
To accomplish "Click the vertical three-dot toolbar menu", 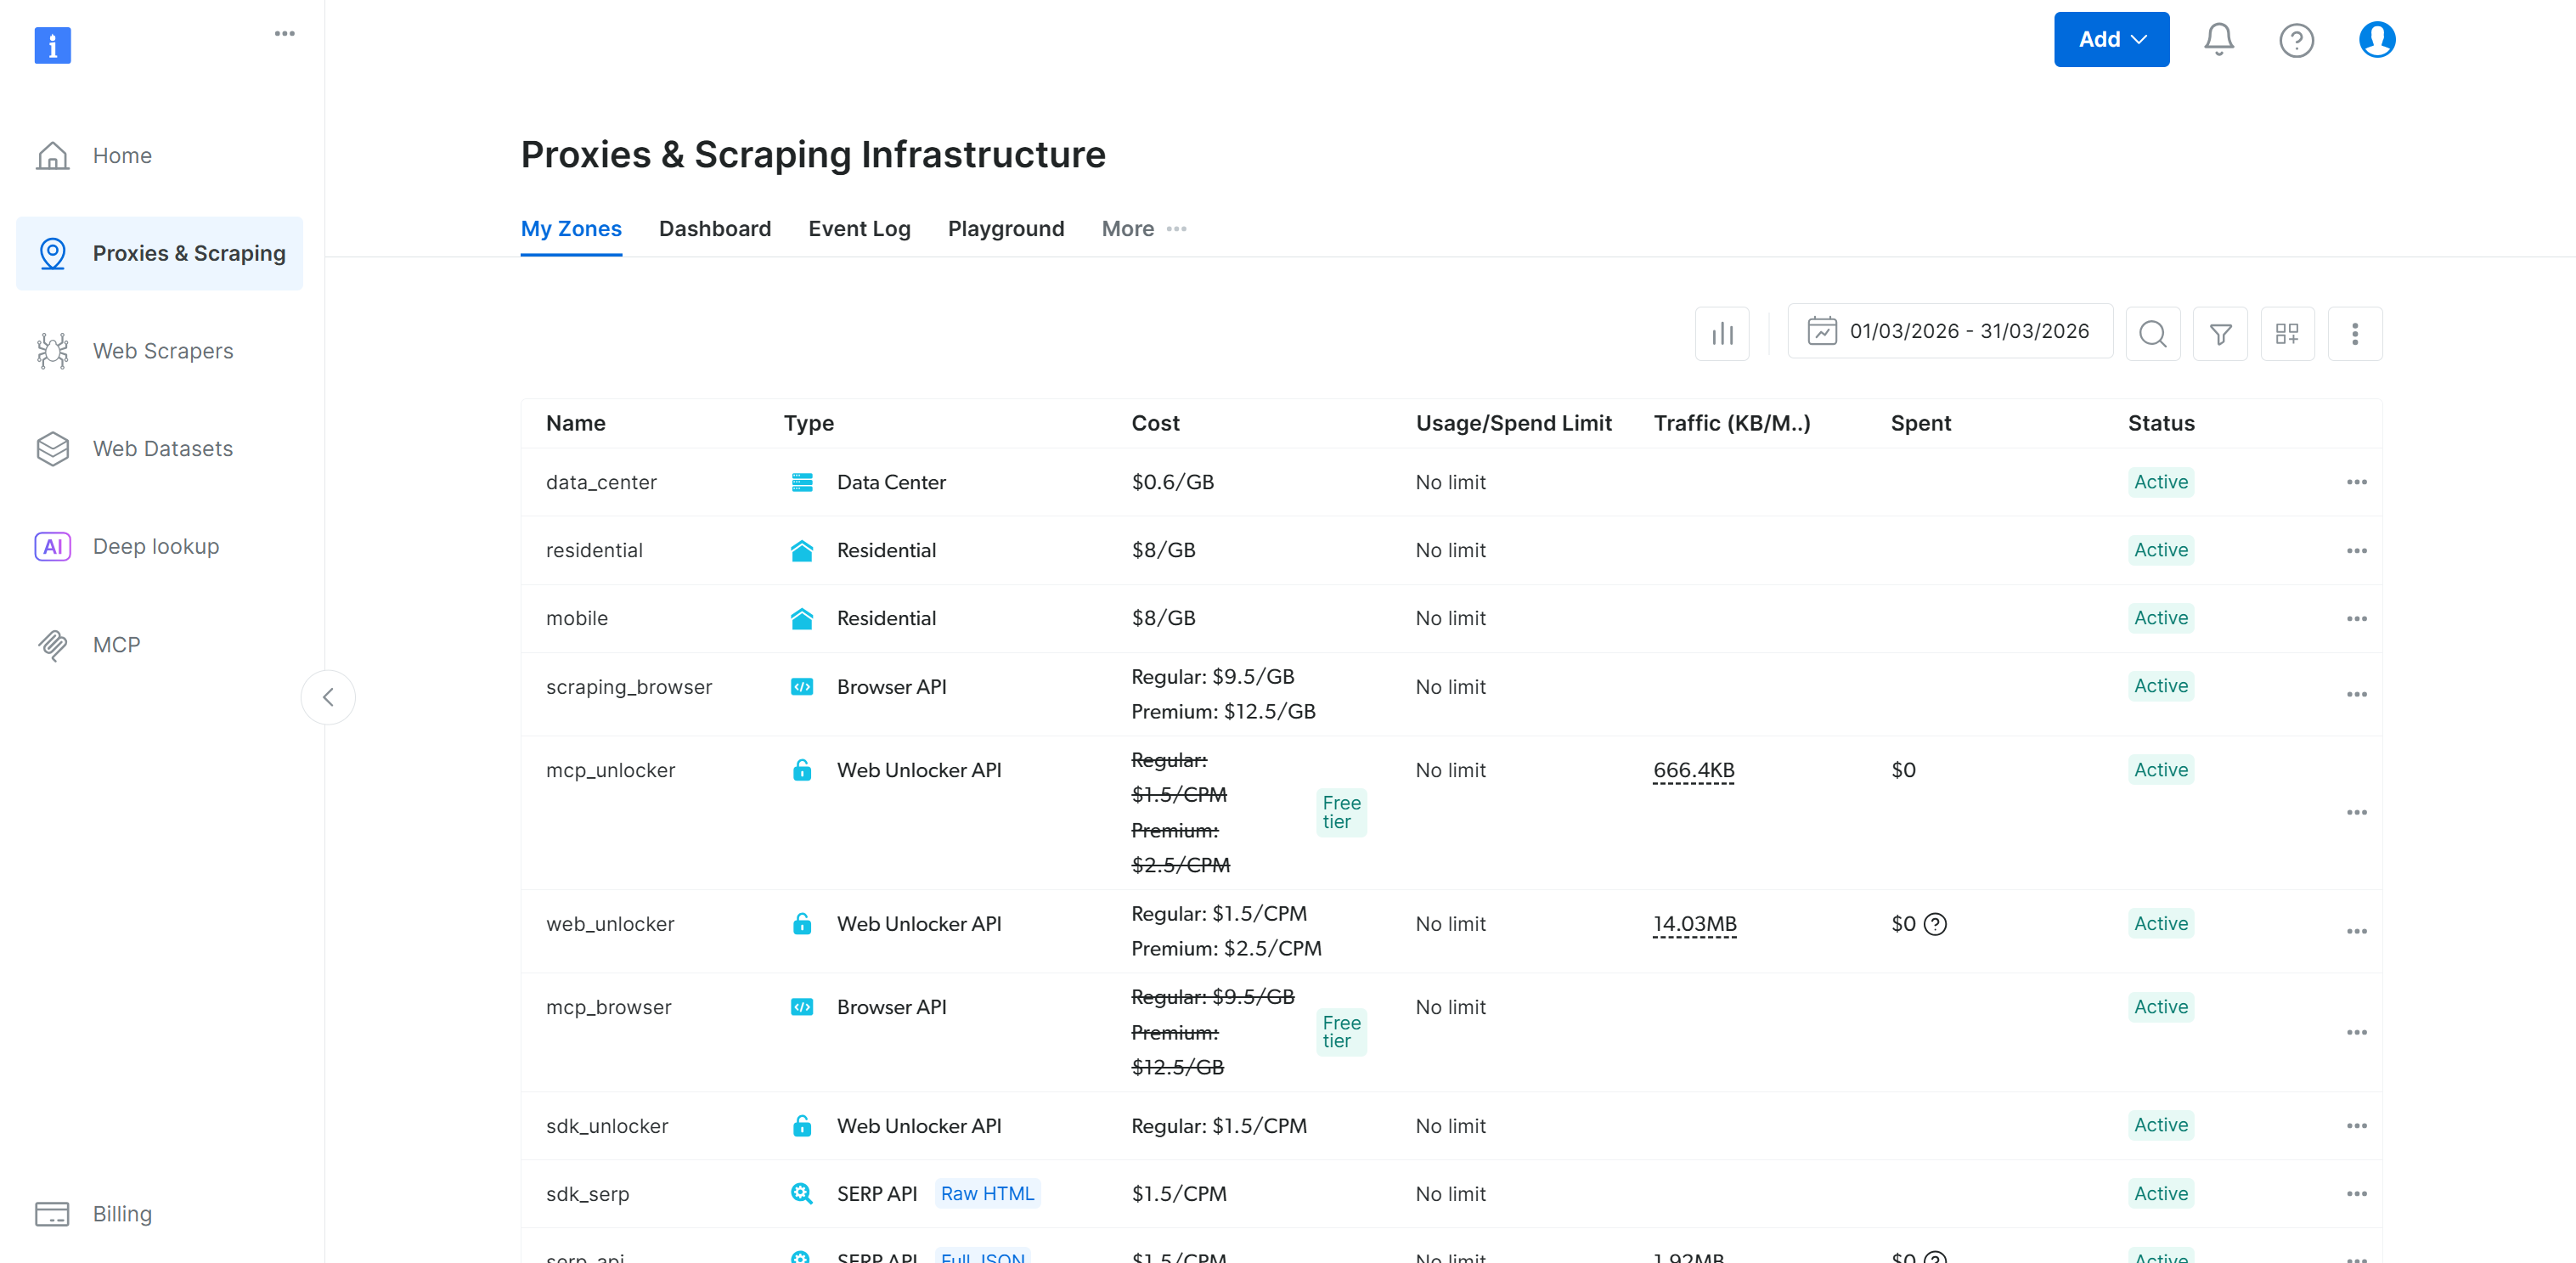I will click(2354, 333).
